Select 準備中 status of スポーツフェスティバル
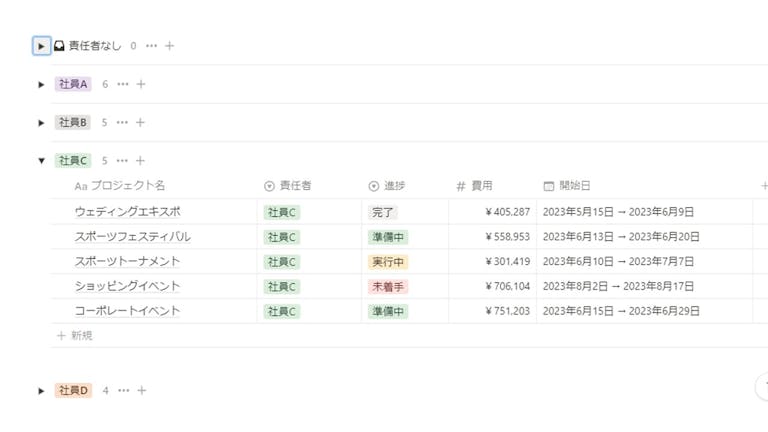Viewport: 768px width, 432px height. 388,237
